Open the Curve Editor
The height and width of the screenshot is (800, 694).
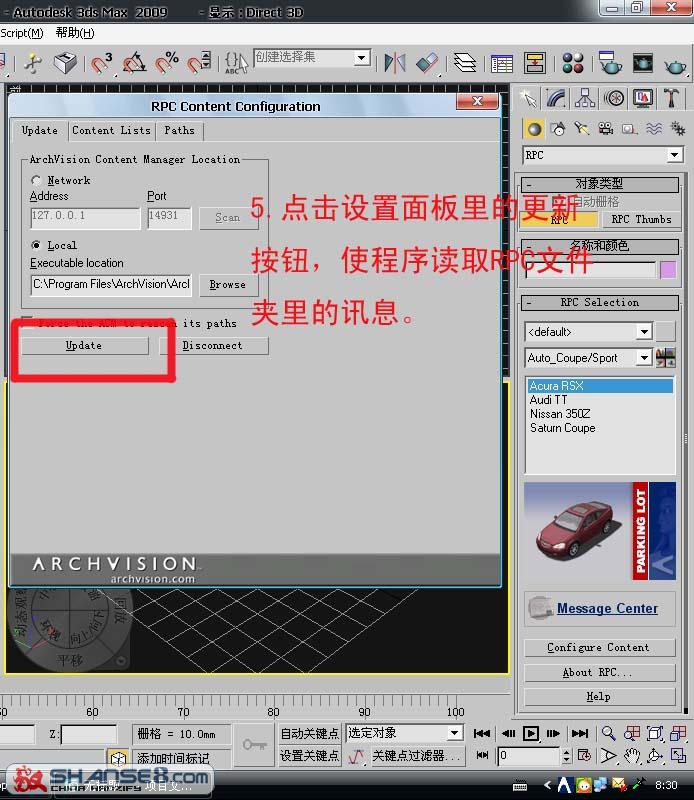[502, 63]
